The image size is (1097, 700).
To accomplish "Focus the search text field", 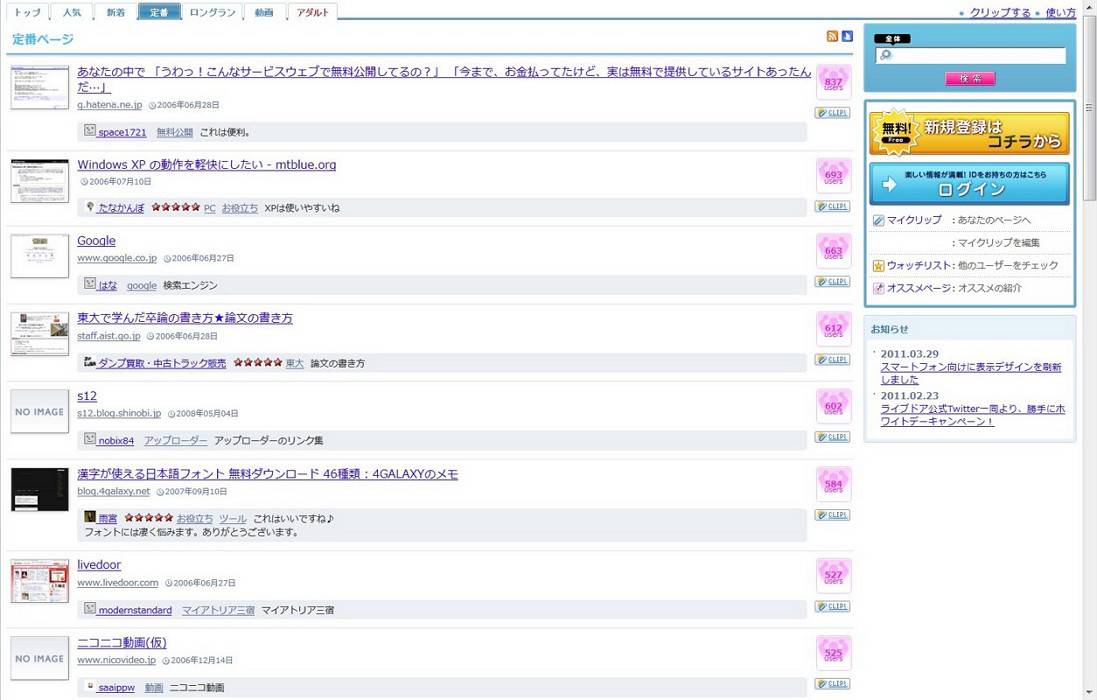I will click(970, 55).
